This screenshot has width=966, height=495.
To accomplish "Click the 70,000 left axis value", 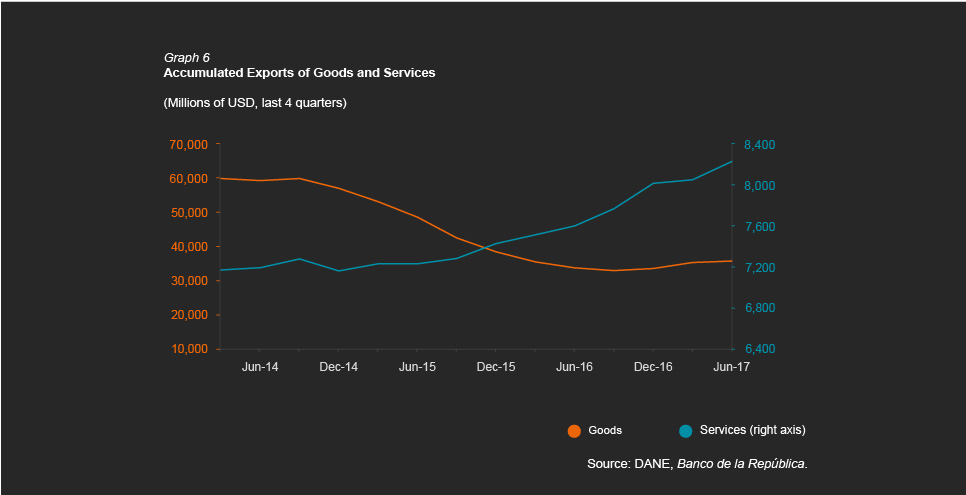I will [x=188, y=145].
